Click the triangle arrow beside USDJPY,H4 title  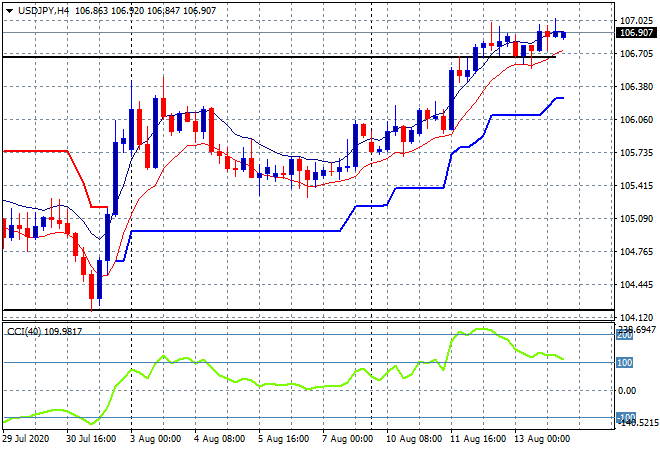(9, 11)
